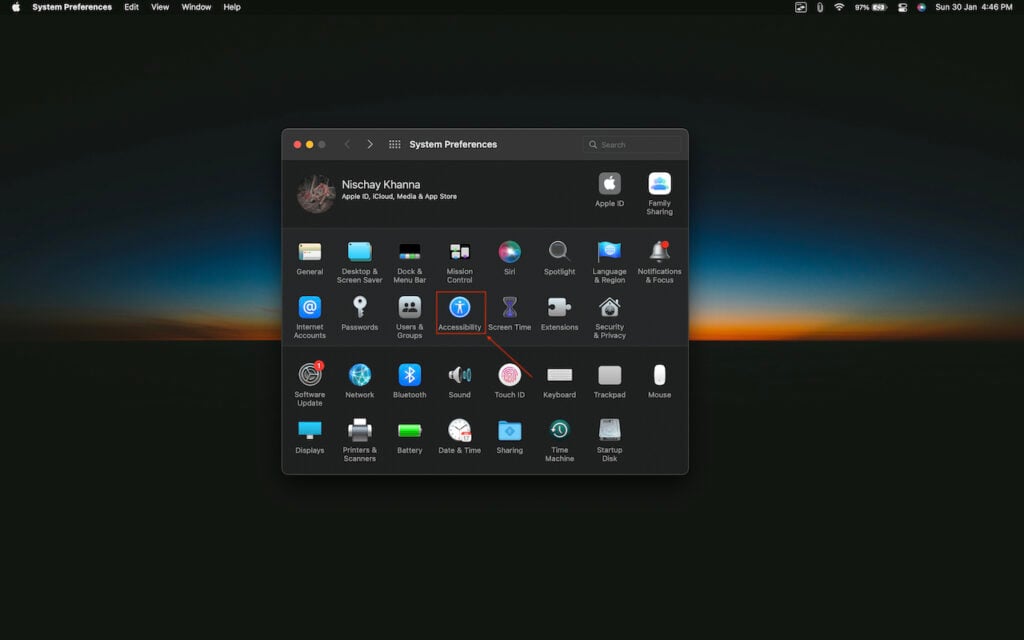Open Time Machine preferences
The image size is (1024, 640).
560,441
